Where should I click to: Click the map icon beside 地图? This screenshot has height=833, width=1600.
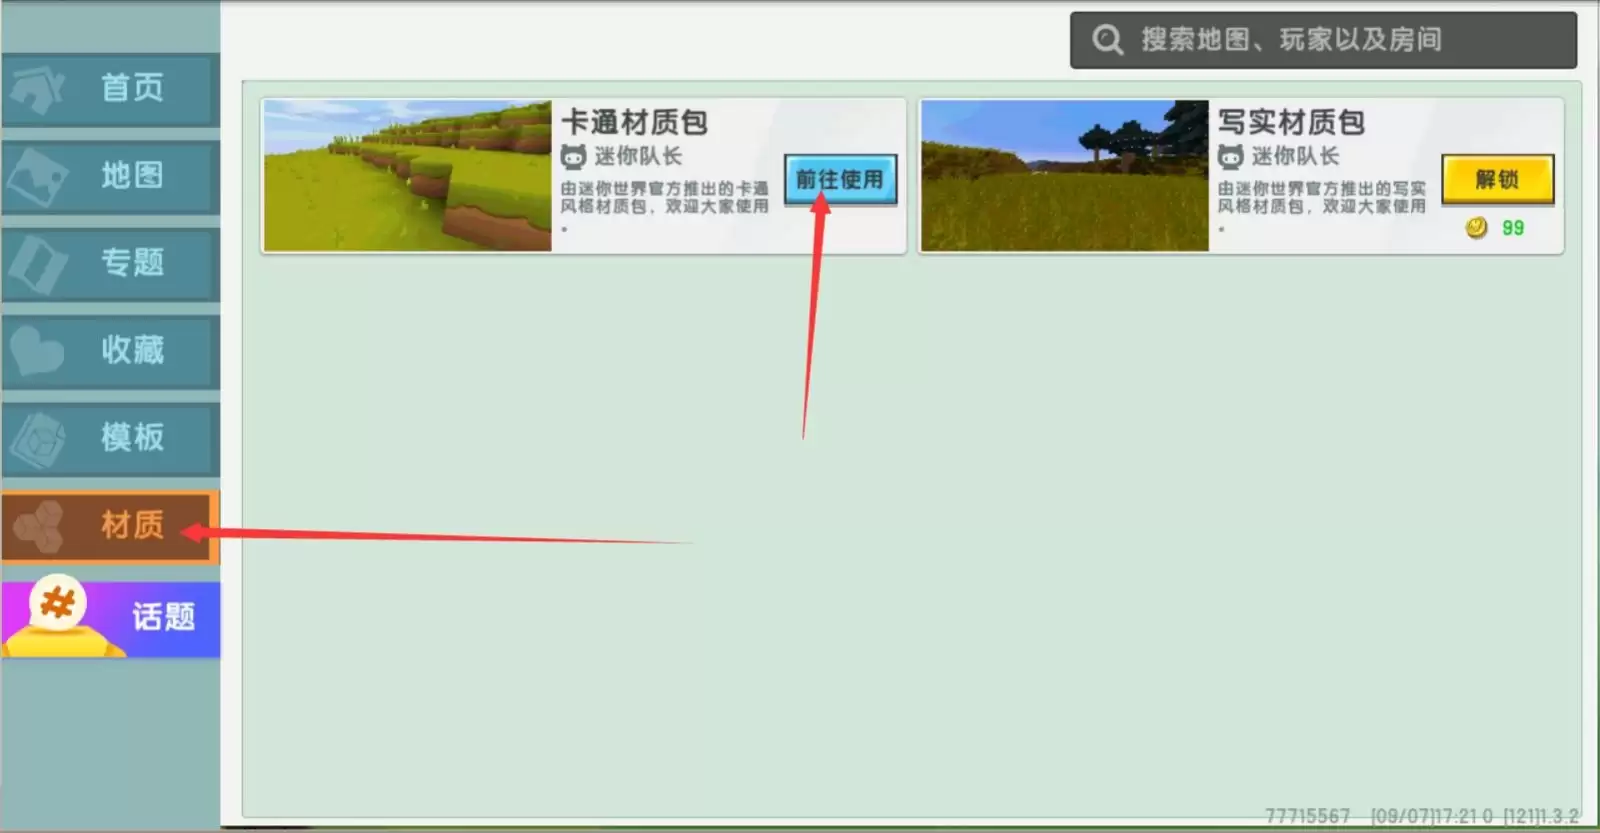coord(37,176)
